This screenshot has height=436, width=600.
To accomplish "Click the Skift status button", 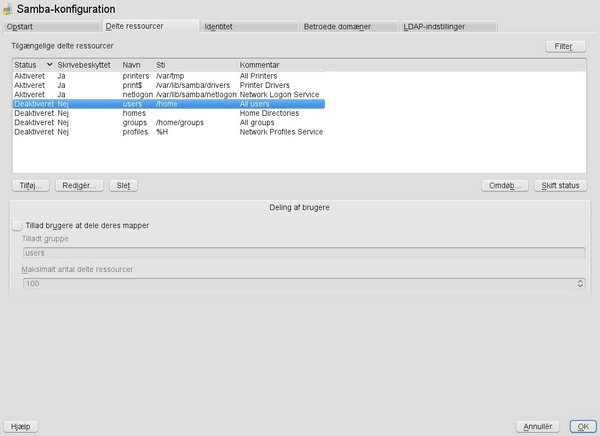I will point(560,186).
